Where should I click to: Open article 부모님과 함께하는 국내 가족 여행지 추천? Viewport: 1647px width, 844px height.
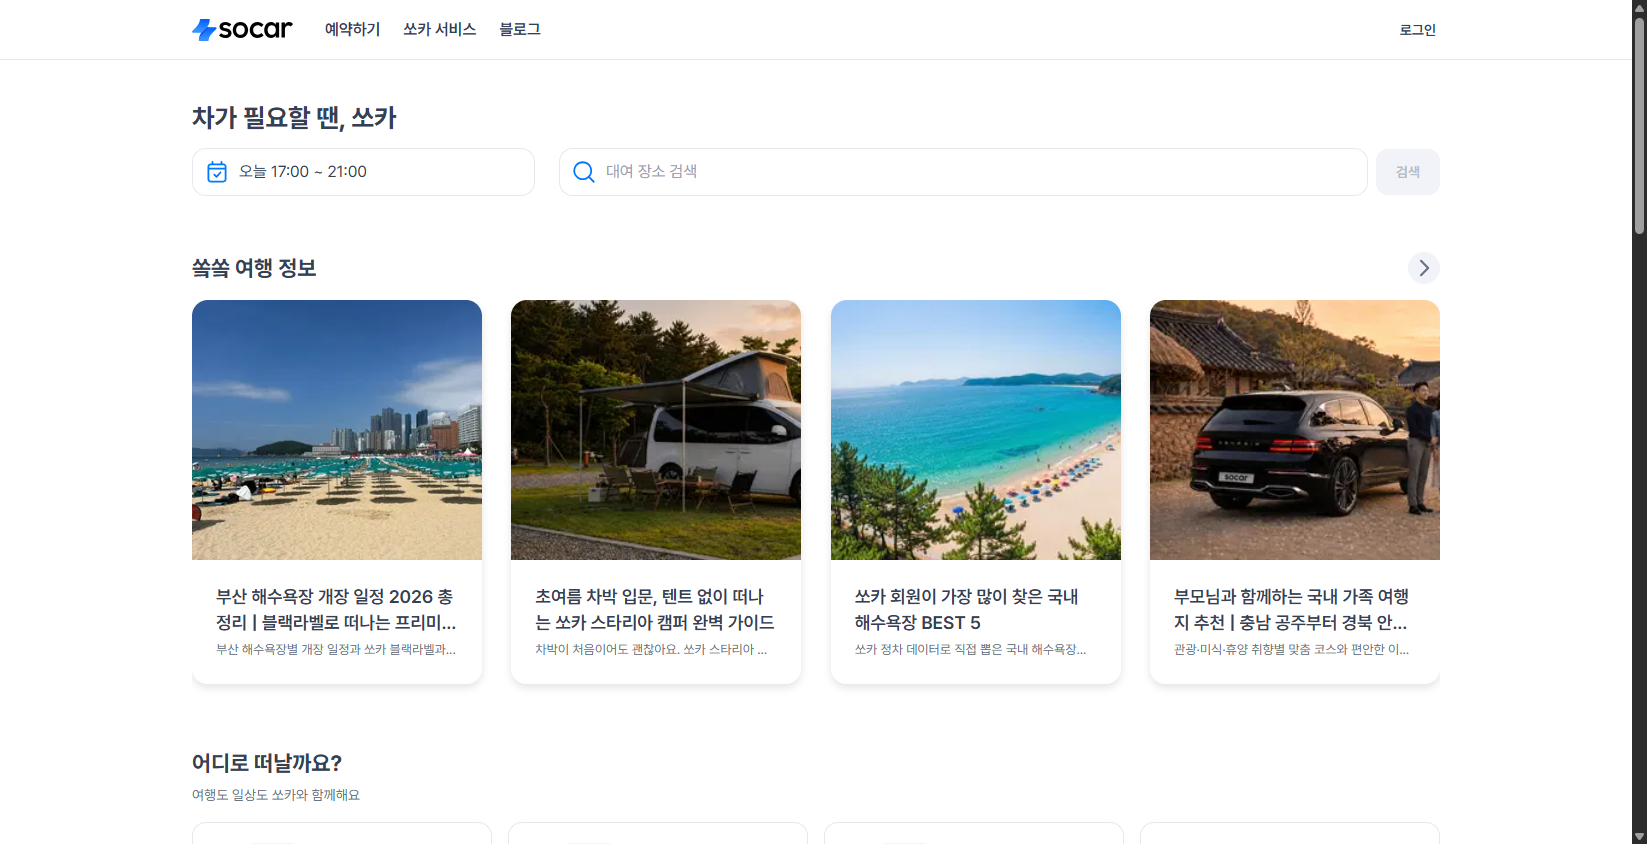click(x=1292, y=609)
